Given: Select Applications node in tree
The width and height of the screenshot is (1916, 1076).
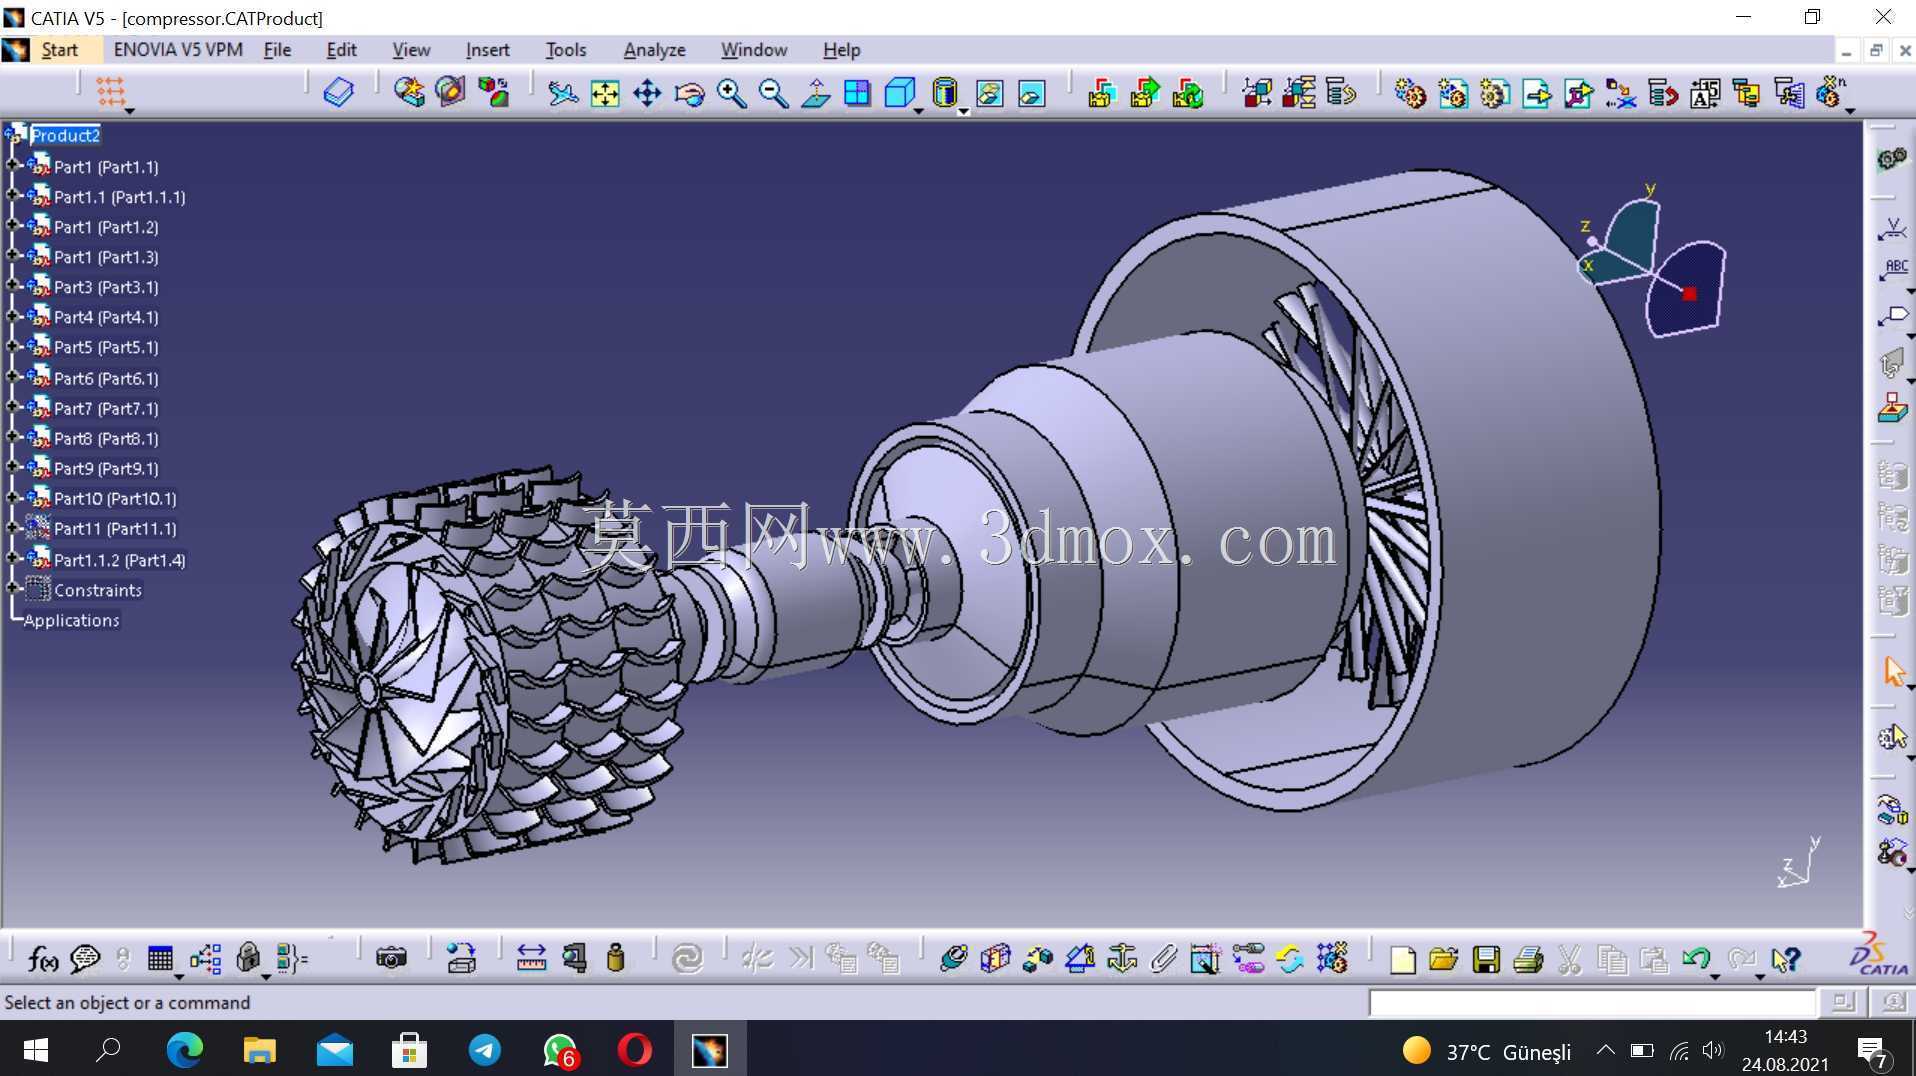Looking at the screenshot, I should click(71, 620).
